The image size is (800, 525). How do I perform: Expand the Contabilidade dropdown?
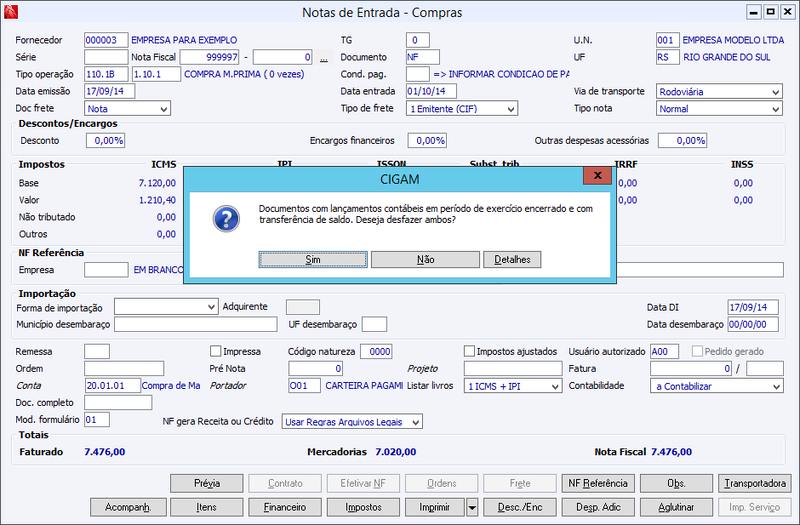point(716,386)
